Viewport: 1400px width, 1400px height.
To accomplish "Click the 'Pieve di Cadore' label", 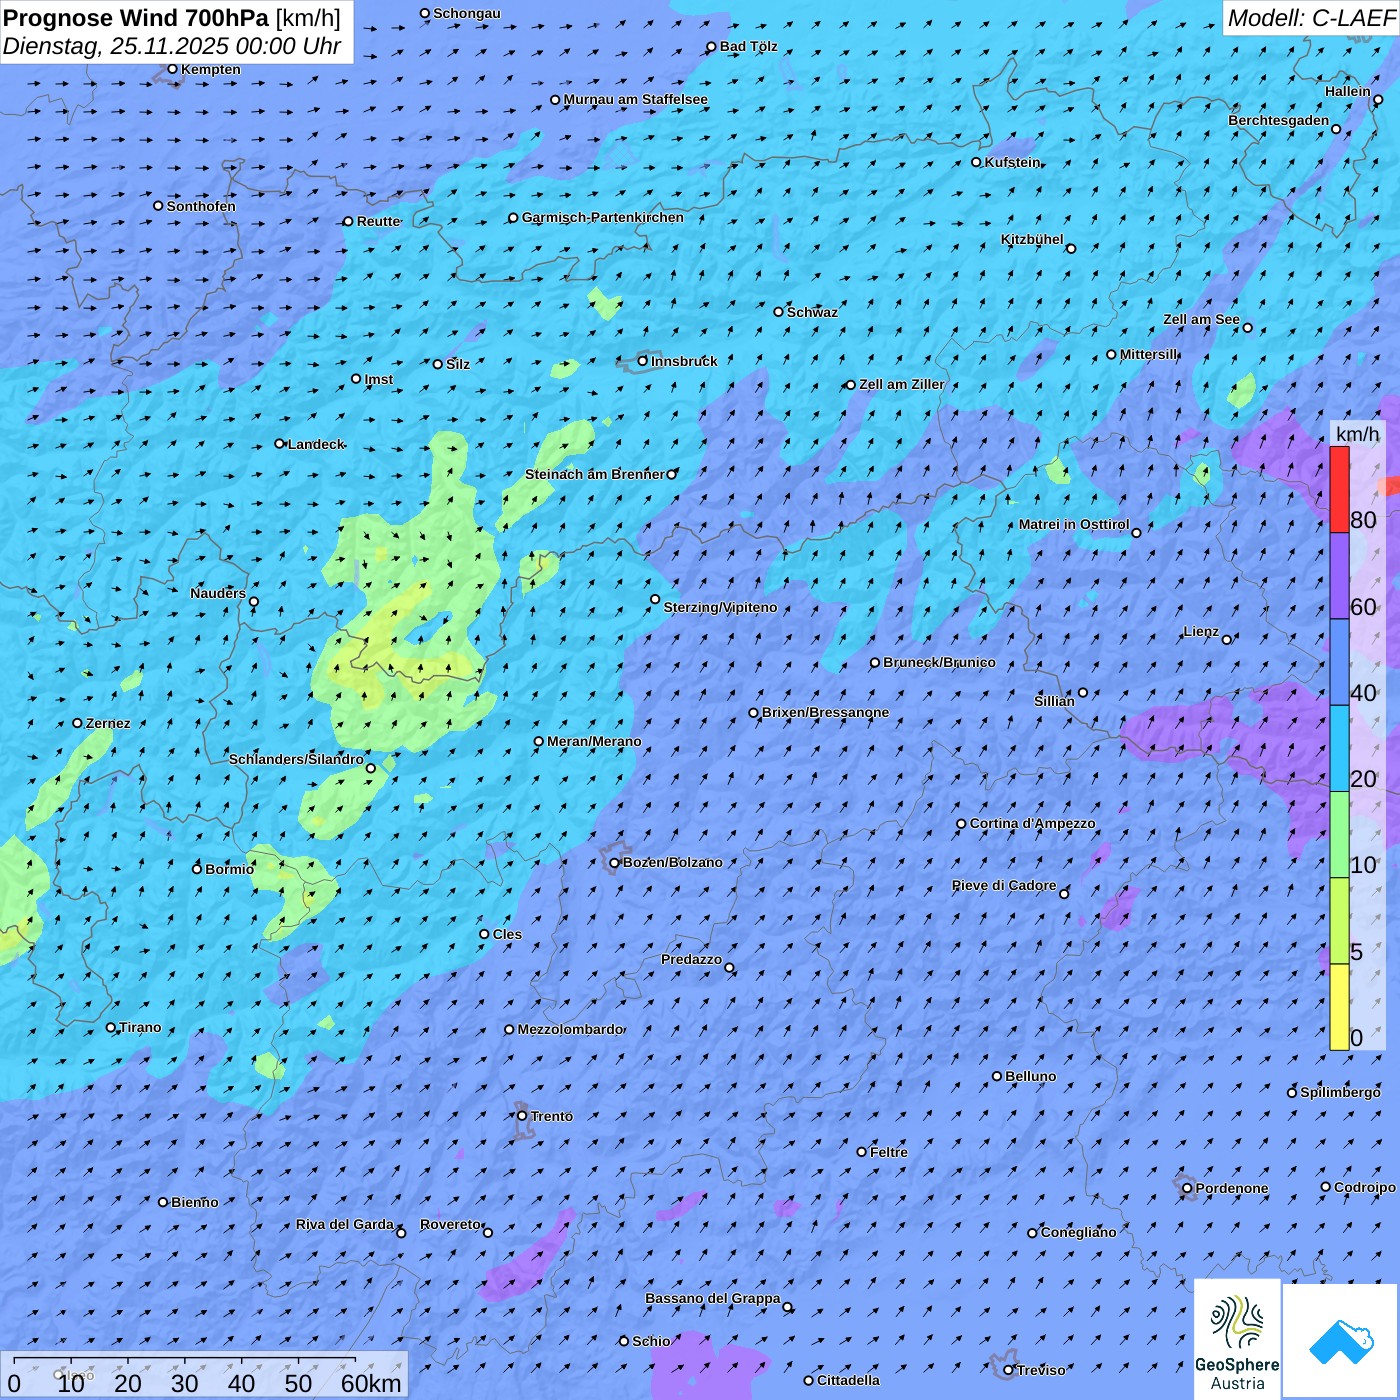I will [1004, 885].
